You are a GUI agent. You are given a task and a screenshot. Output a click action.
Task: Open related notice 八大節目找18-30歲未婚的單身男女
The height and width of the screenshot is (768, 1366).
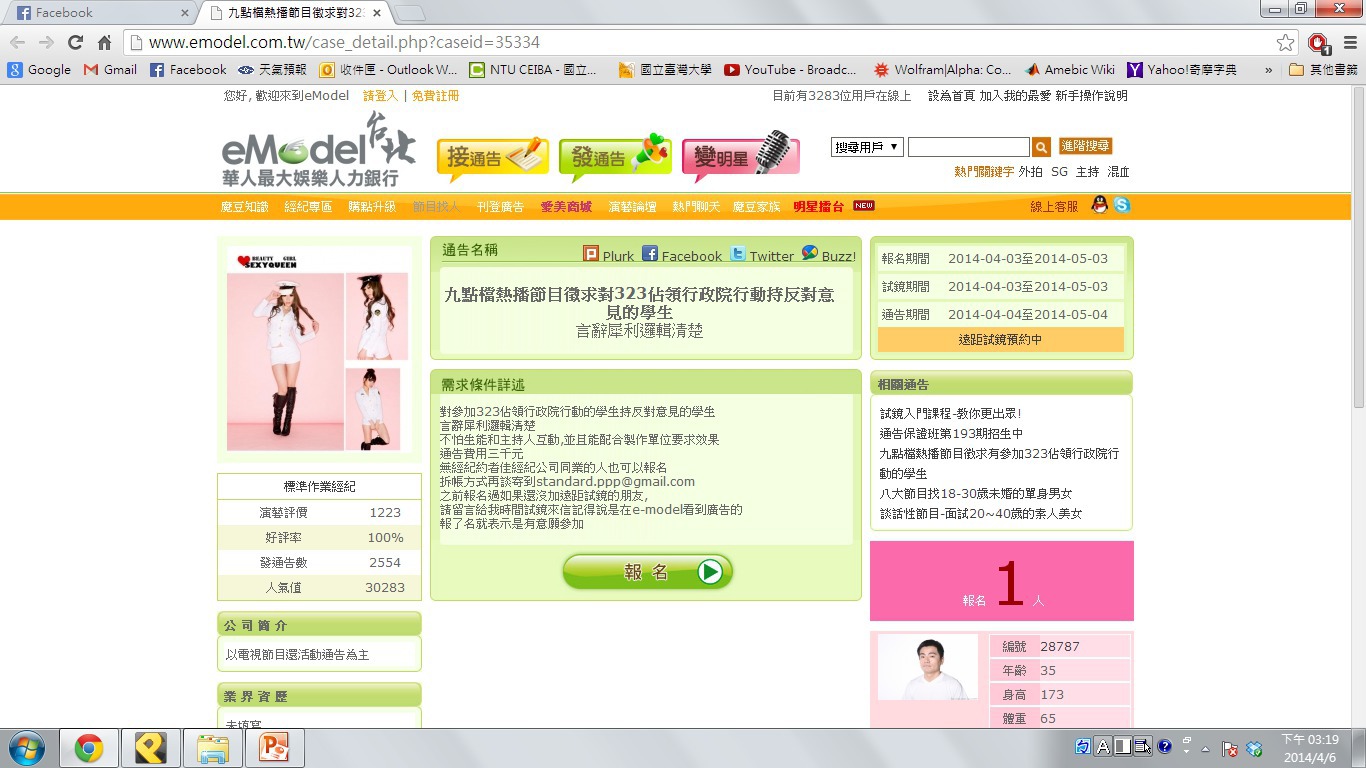click(976, 494)
